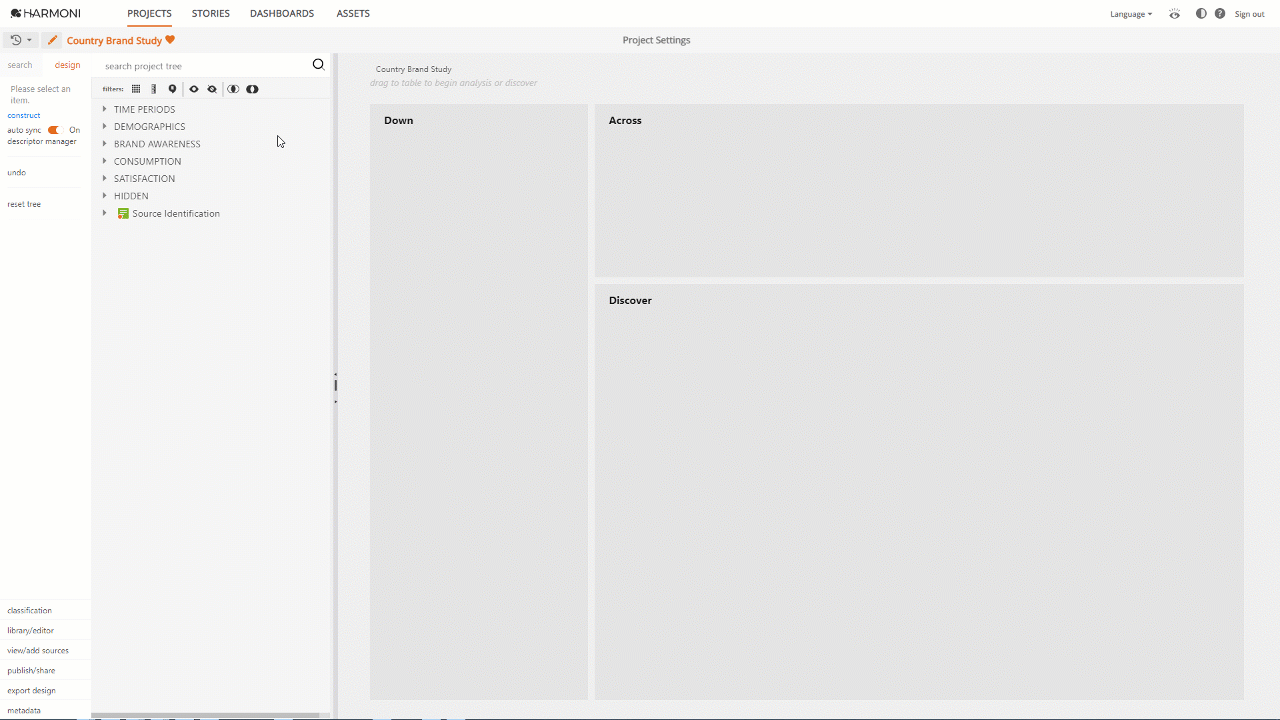The image size is (1280, 720).
Task: Click the Sign out link
Action: click(1249, 14)
